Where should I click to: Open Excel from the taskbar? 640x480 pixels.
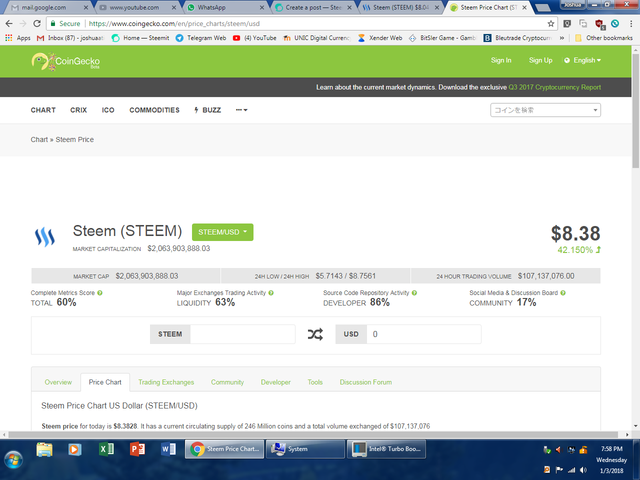tap(106, 449)
